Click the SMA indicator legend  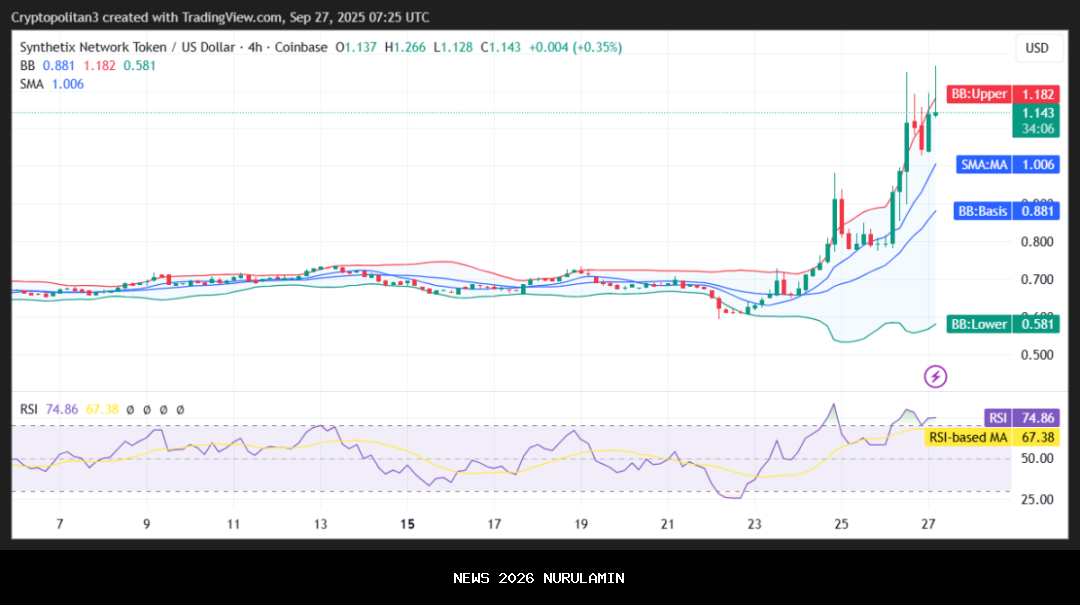click(31, 84)
